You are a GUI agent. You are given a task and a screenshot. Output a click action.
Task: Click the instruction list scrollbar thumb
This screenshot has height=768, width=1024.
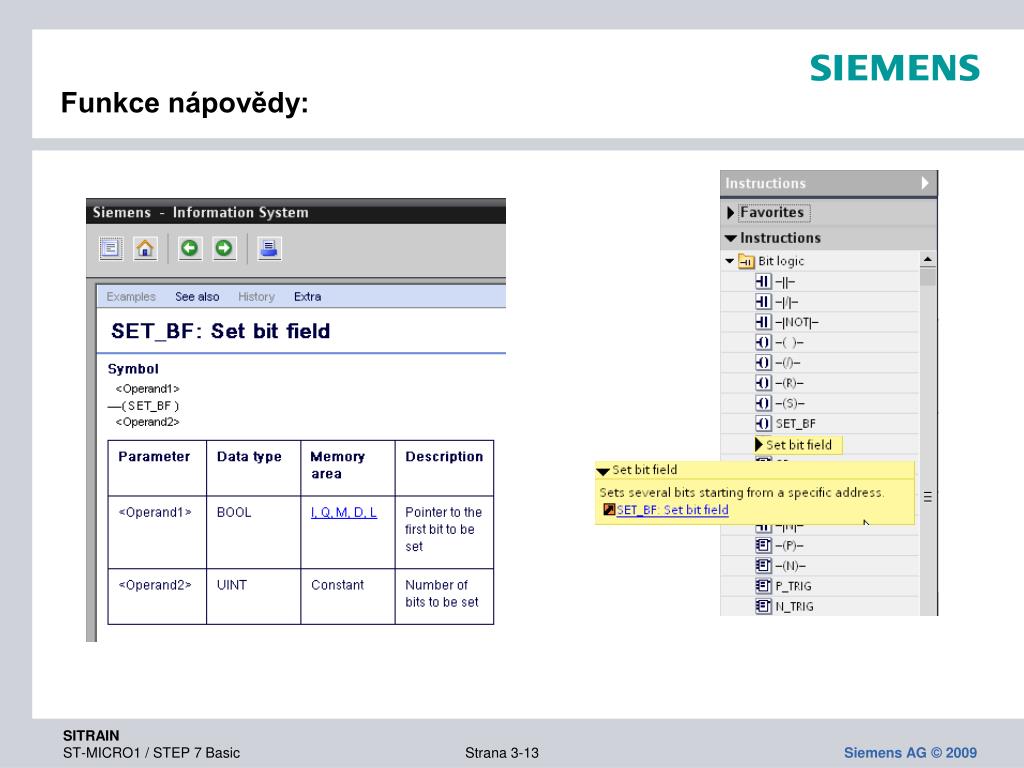tap(927, 277)
